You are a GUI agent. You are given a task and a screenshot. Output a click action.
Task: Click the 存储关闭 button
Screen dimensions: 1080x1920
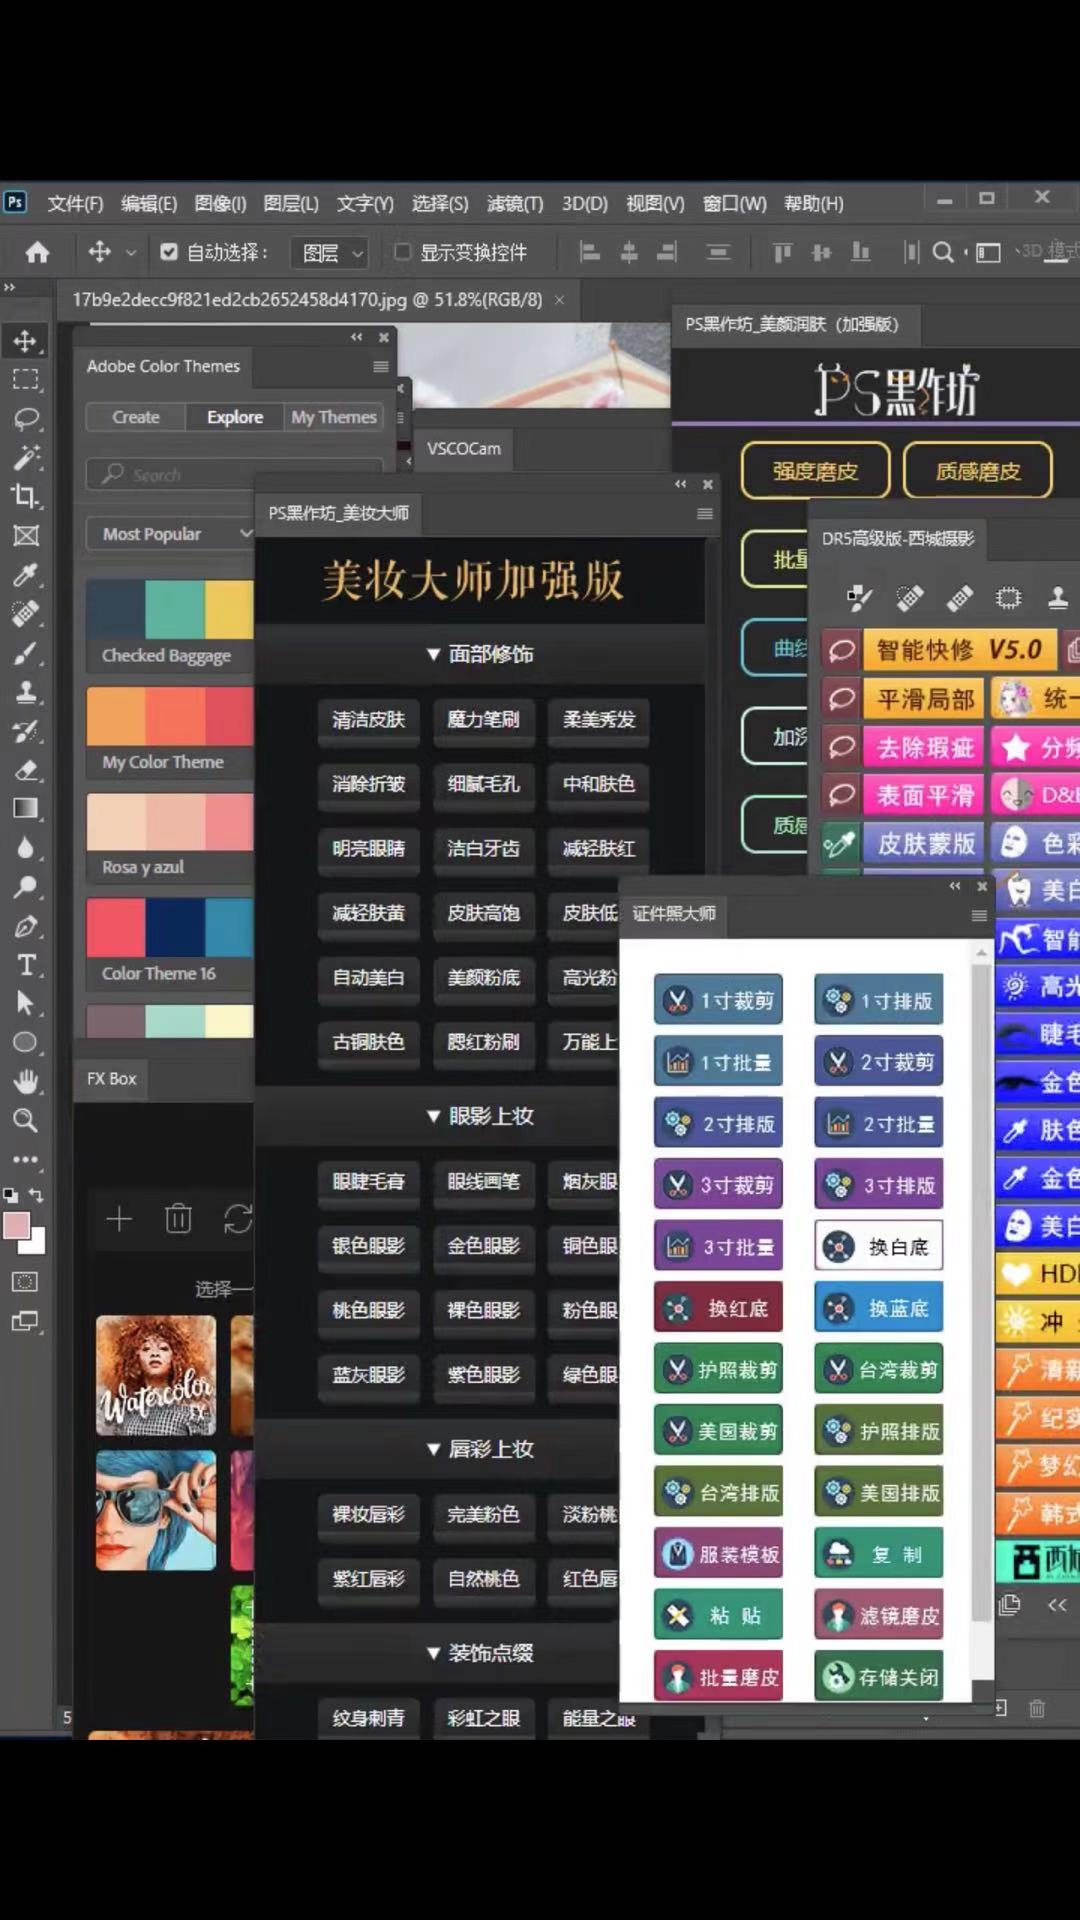coord(879,1677)
